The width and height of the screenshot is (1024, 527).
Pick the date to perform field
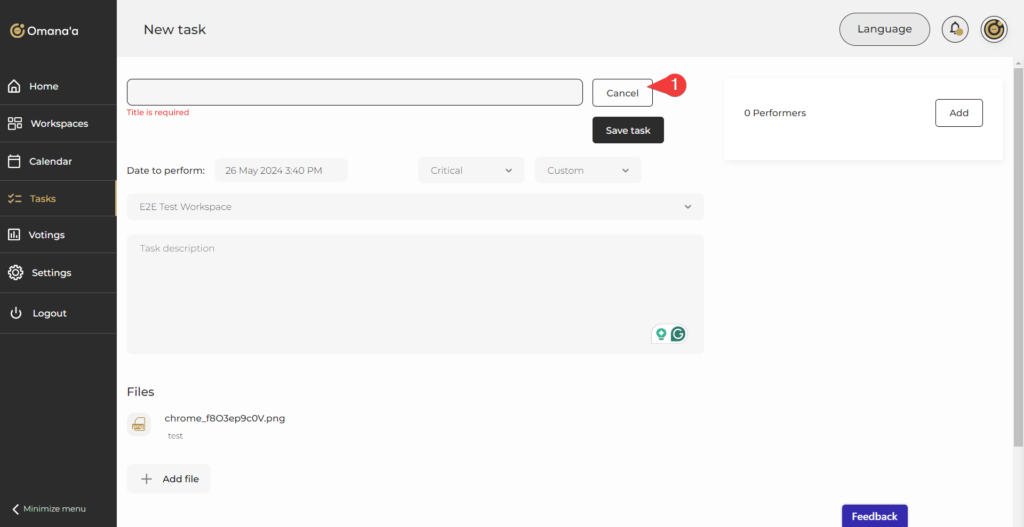280,170
